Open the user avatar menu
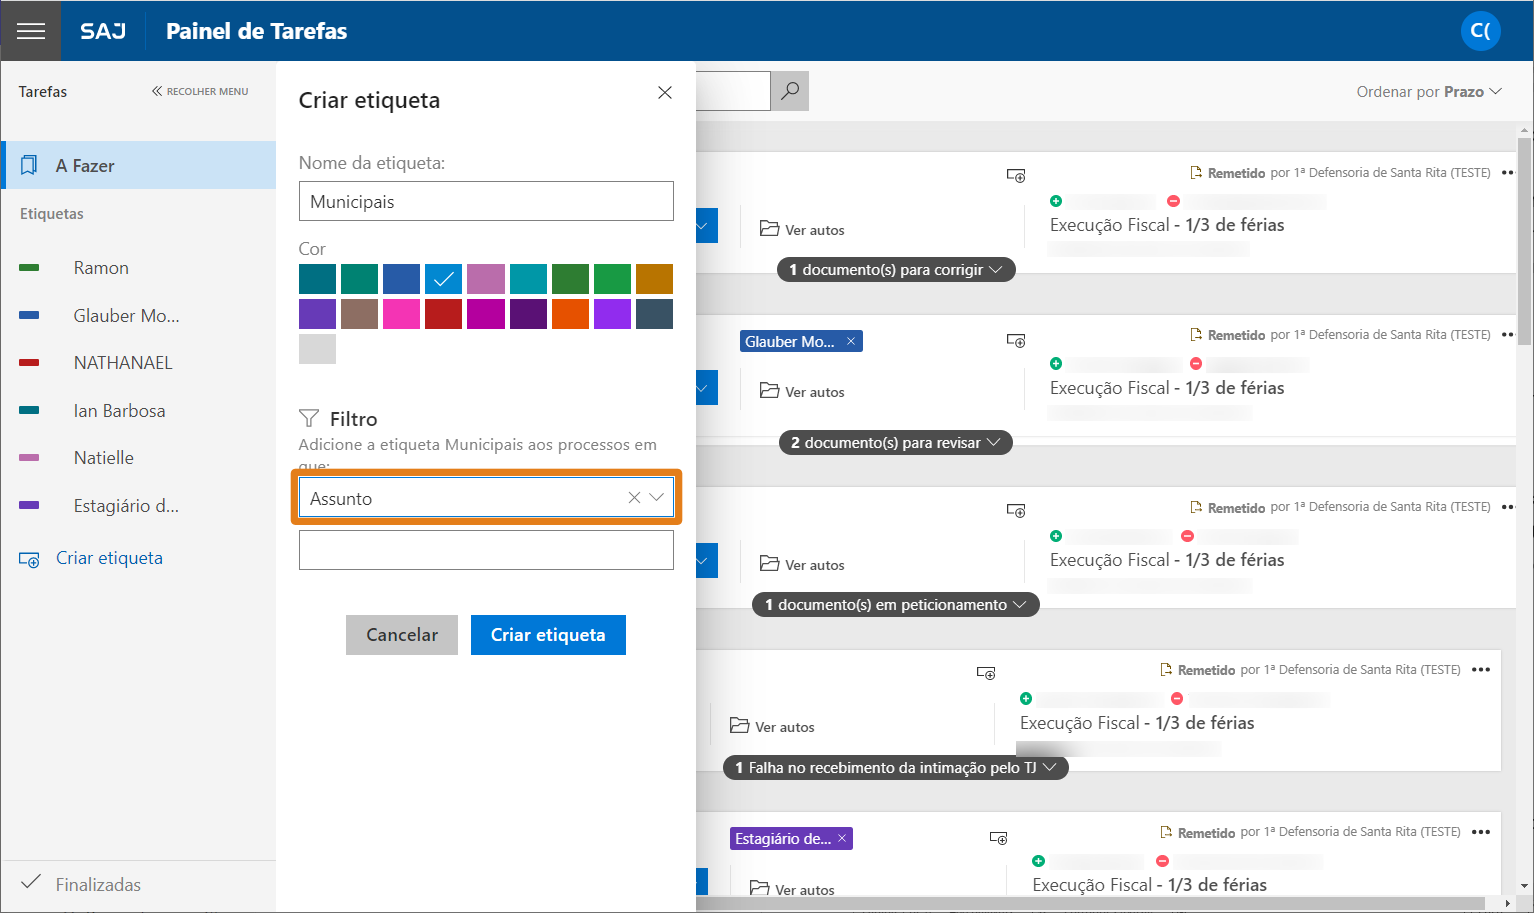The width and height of the screenshot is (1534, 913). click(x=1481, y=31)
